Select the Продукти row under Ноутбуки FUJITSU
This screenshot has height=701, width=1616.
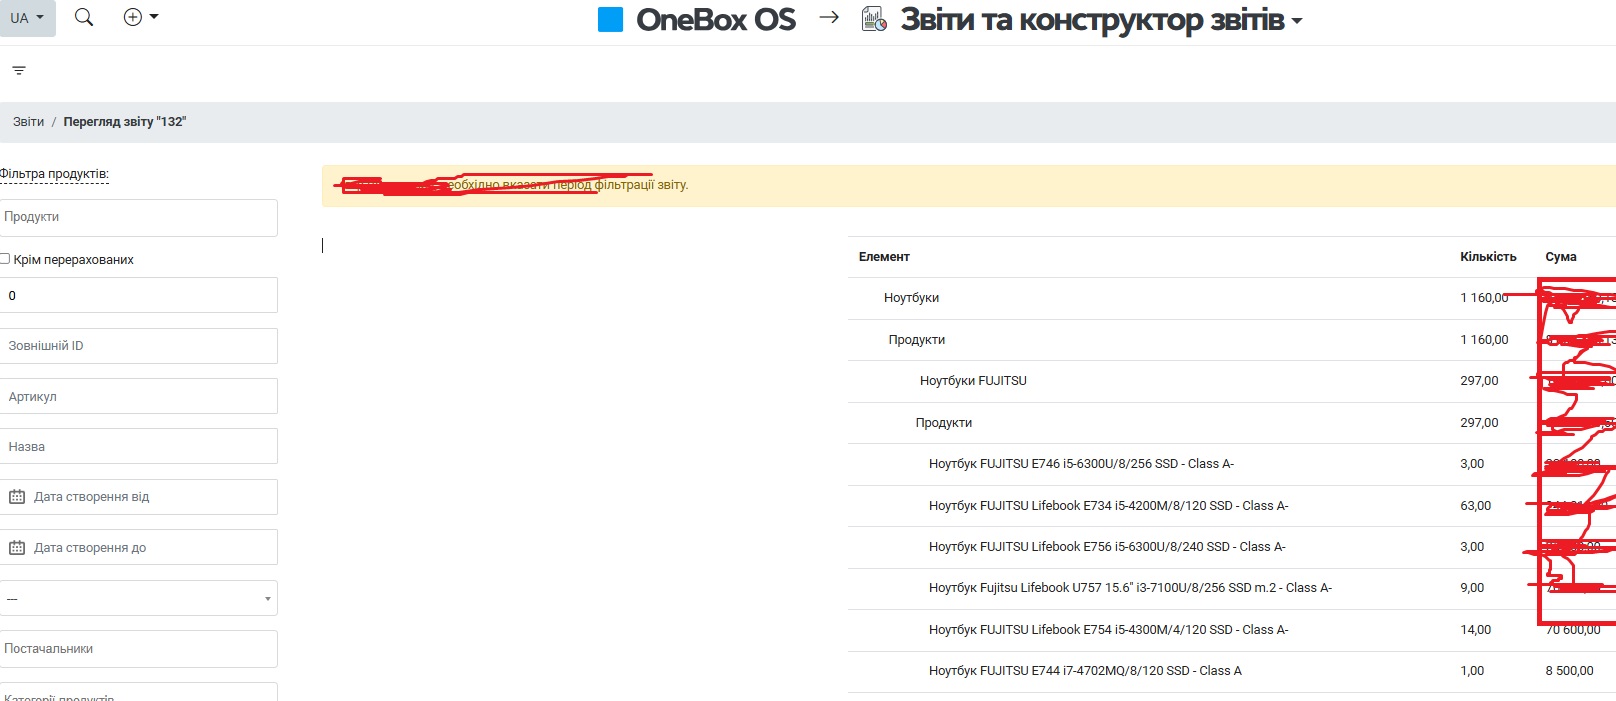point(1232,423)
